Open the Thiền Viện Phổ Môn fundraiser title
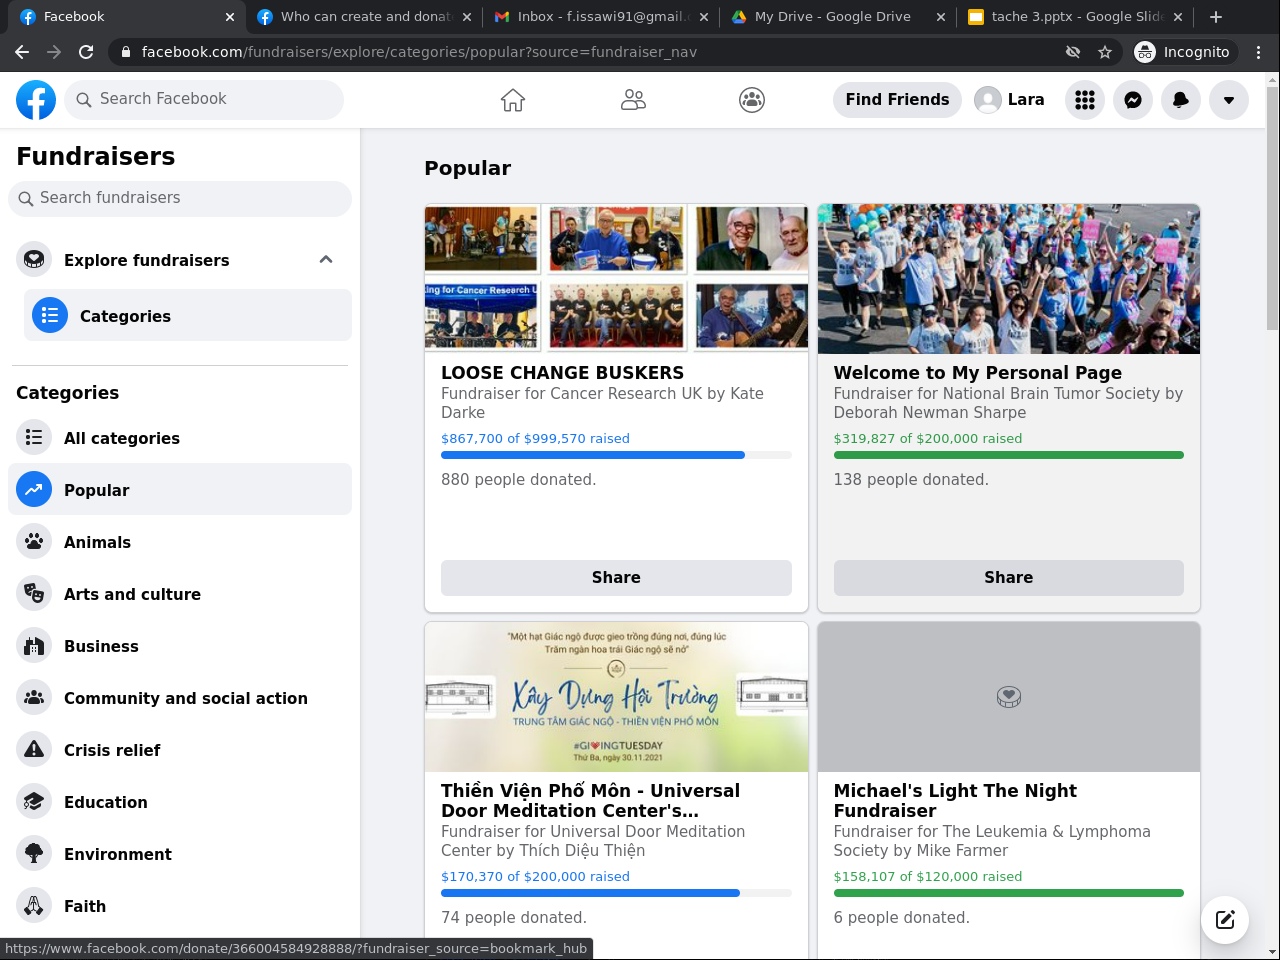Image resolution: width=1280 pixels, height=960 pixels. point(590,801)
